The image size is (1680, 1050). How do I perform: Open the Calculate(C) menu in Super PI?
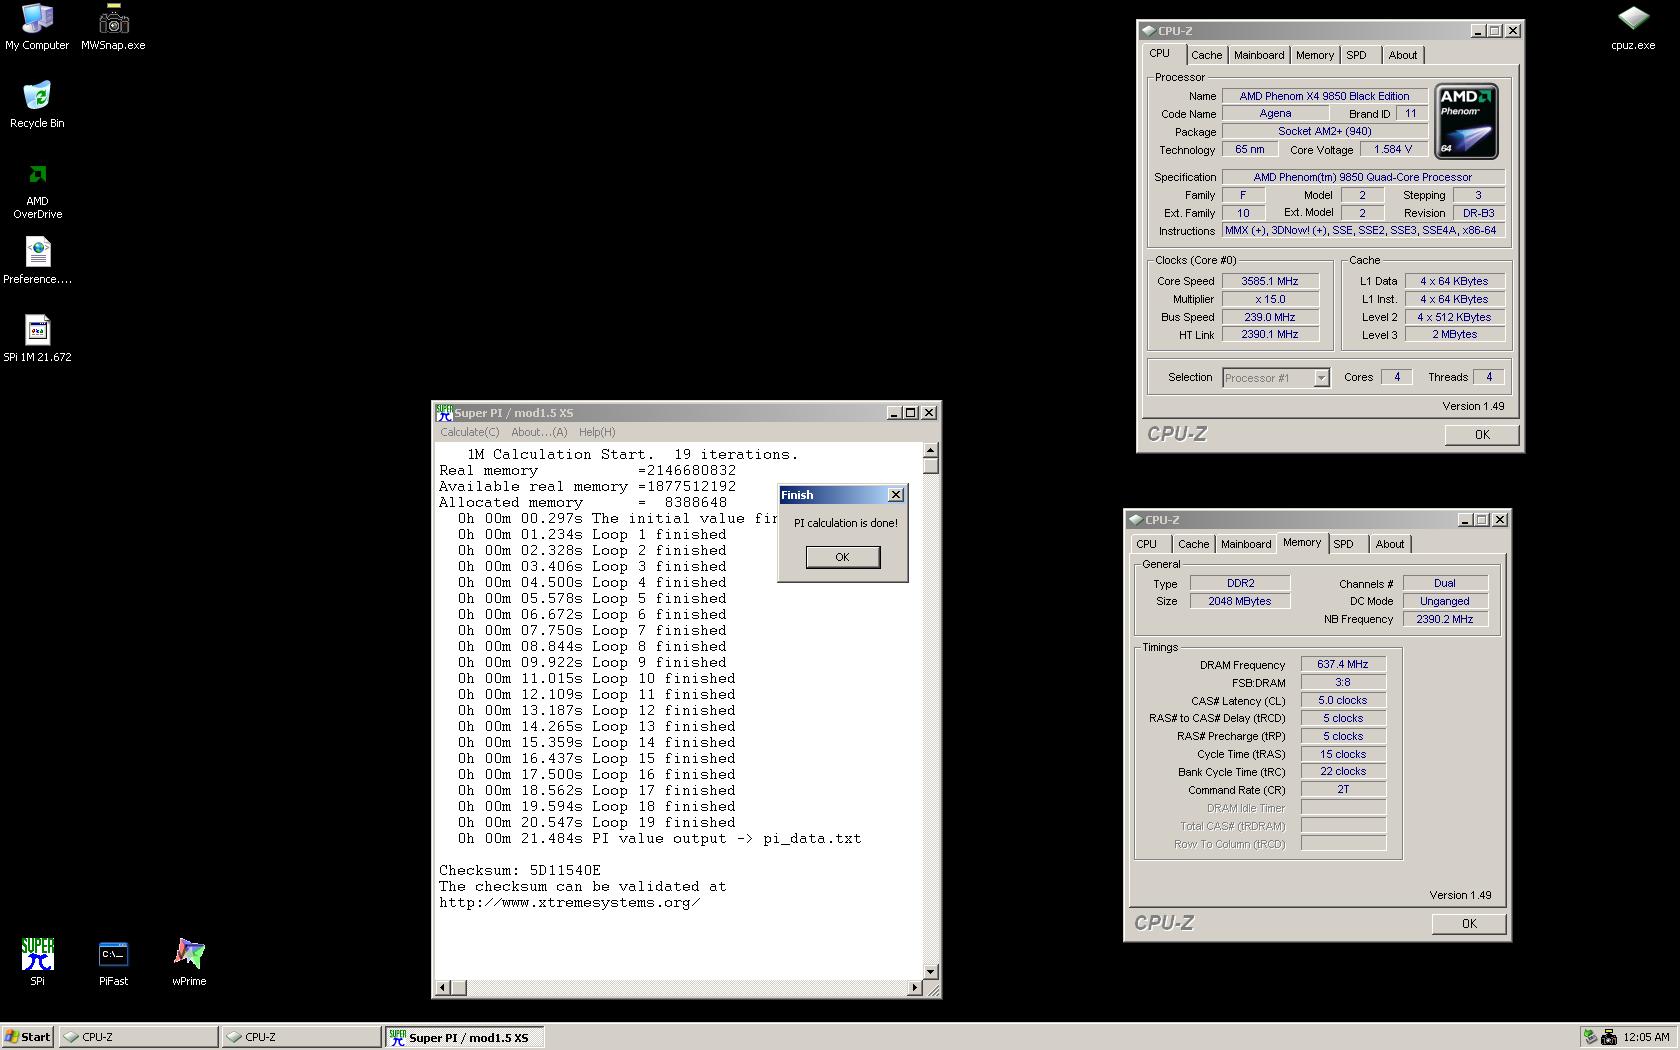(470, 432)
